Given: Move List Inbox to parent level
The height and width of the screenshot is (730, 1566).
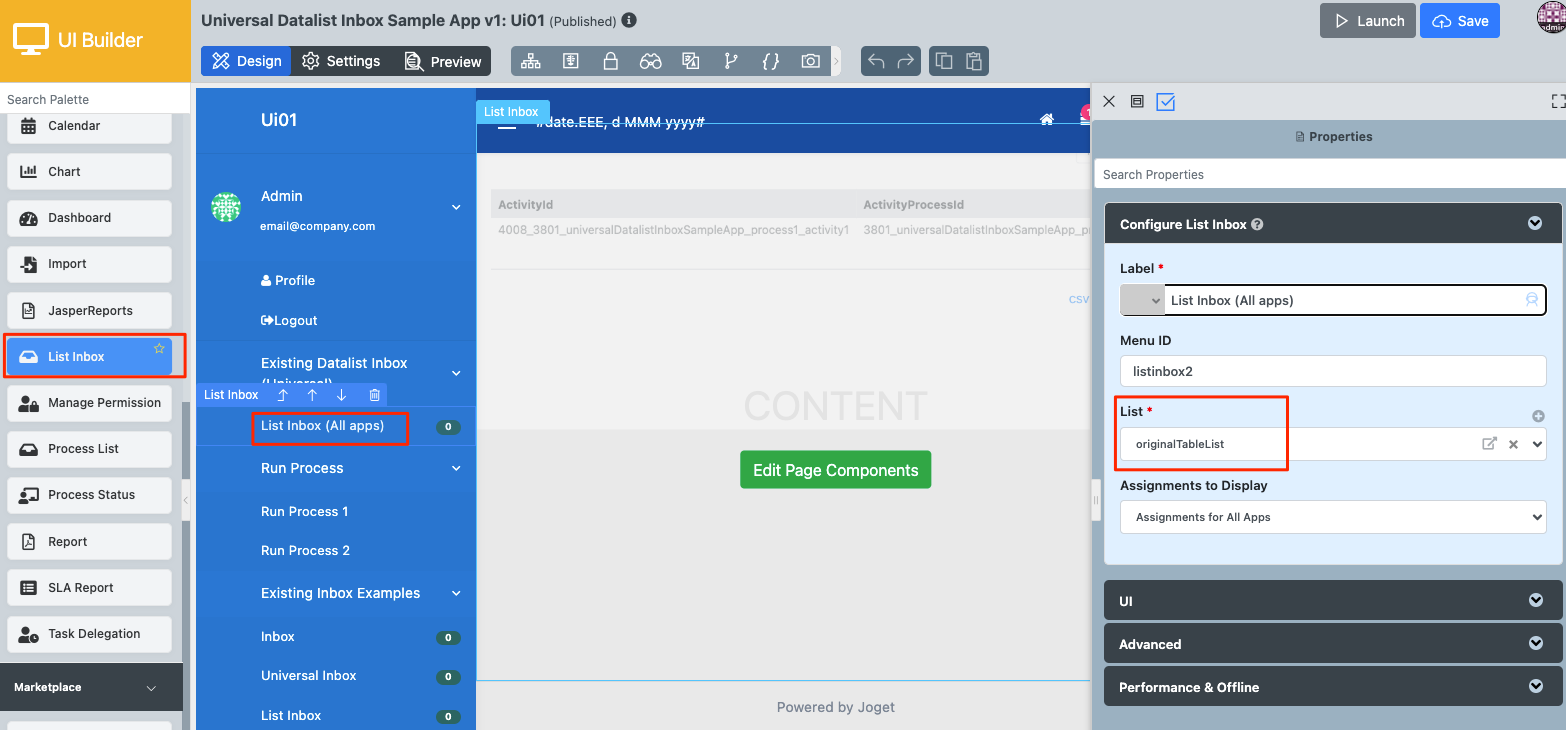Looking at the screenshot, I should [x=283, y=395].
